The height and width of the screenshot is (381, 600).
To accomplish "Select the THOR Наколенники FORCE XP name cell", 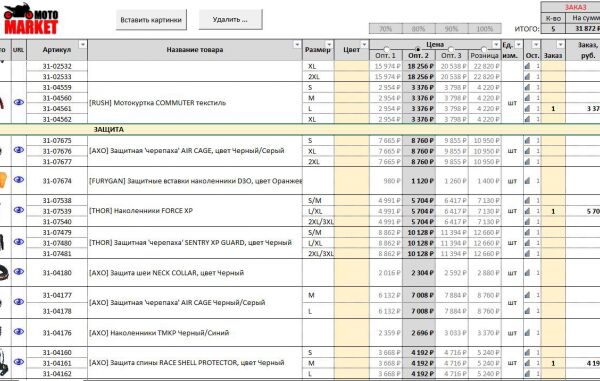I will (195, 211).
